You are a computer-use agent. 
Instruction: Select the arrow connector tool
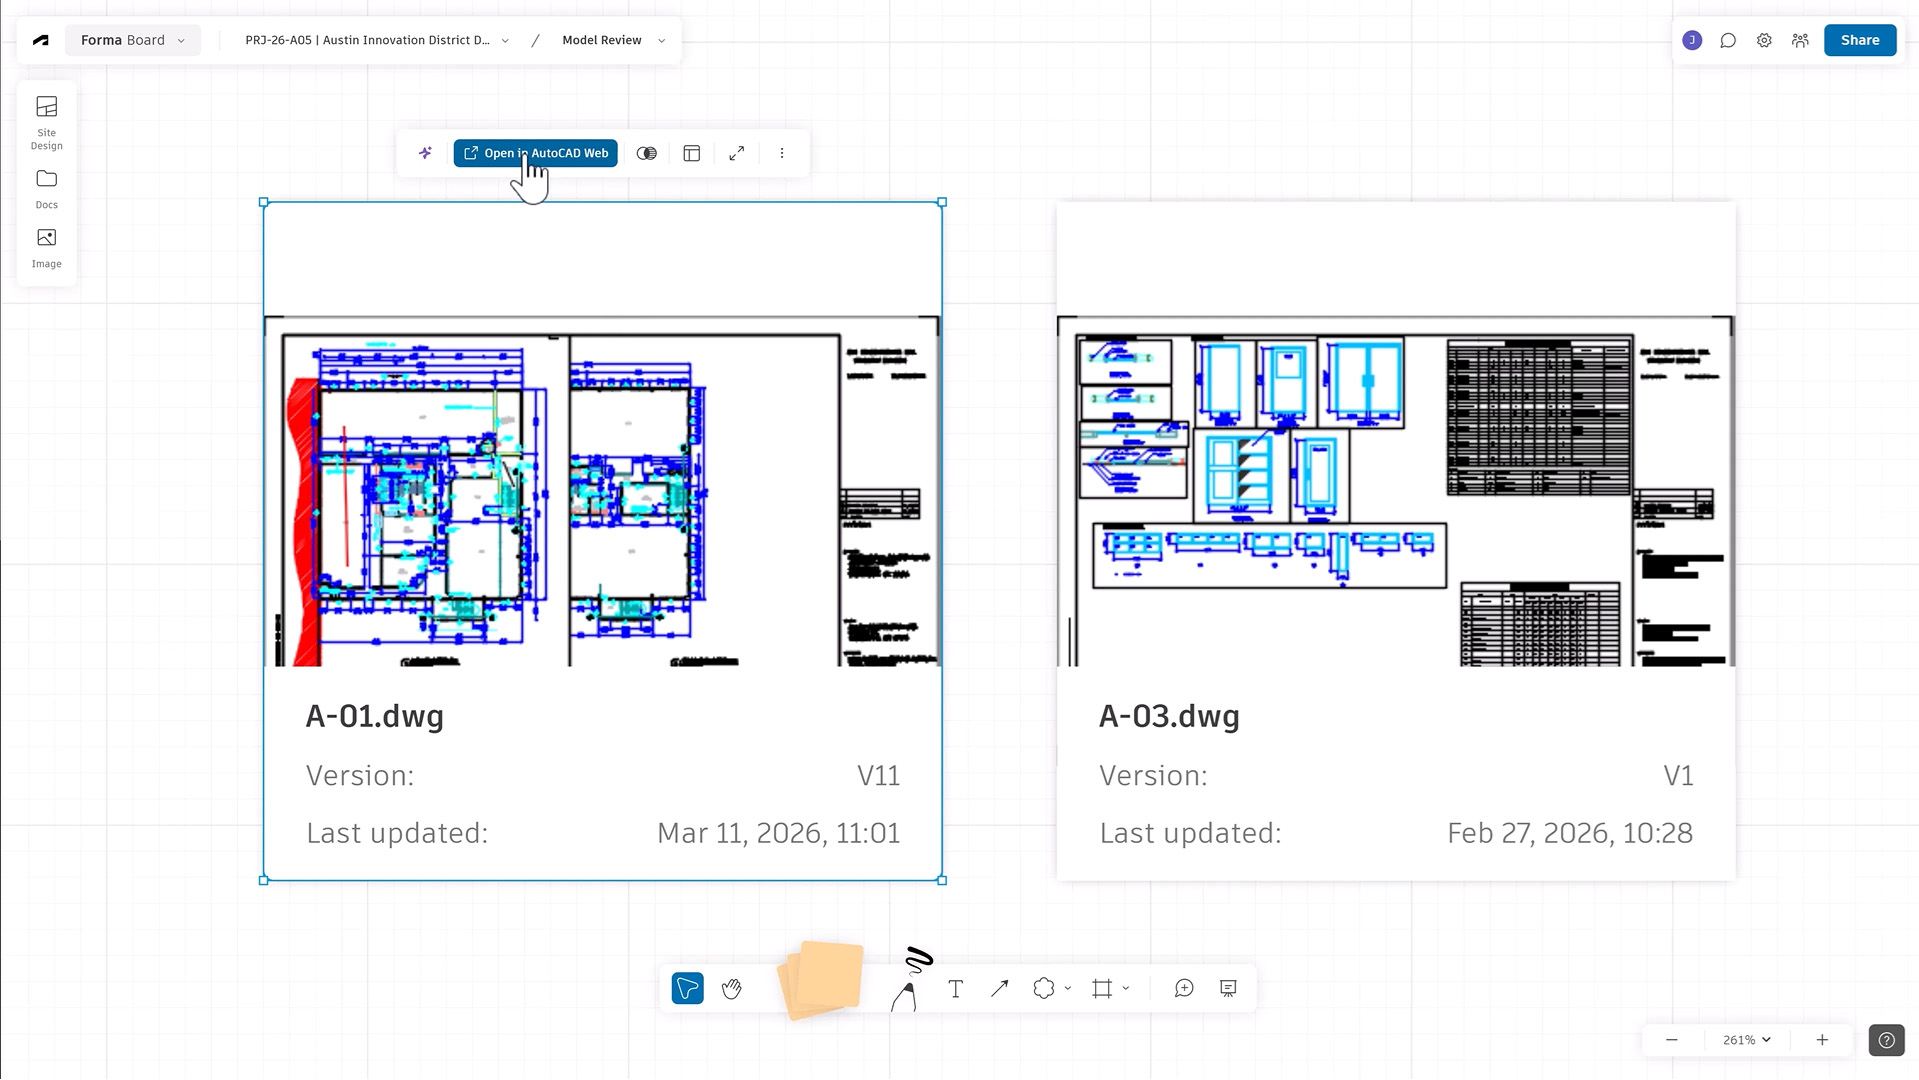click(x=999, y=988)
